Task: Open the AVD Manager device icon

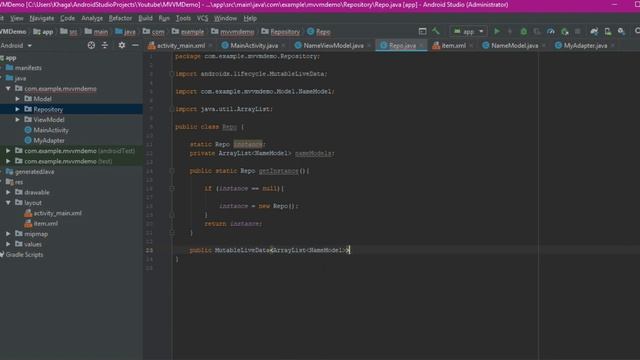Action: [608, 31]
